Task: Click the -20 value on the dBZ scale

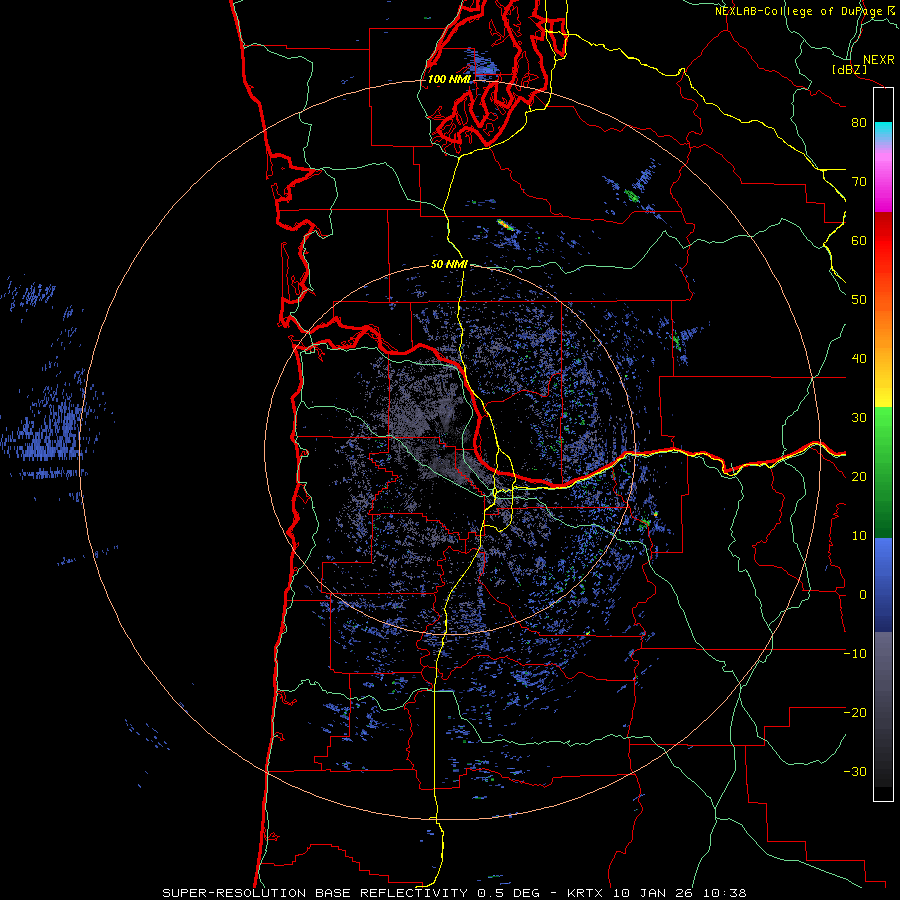Action: [855, 713]
